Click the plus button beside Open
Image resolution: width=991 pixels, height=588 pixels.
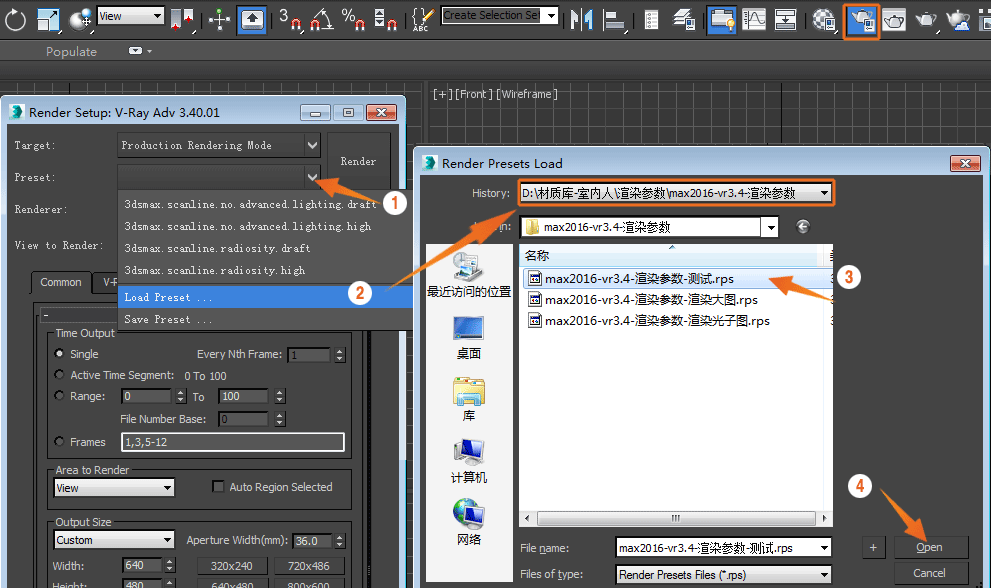tap(873, 548)
